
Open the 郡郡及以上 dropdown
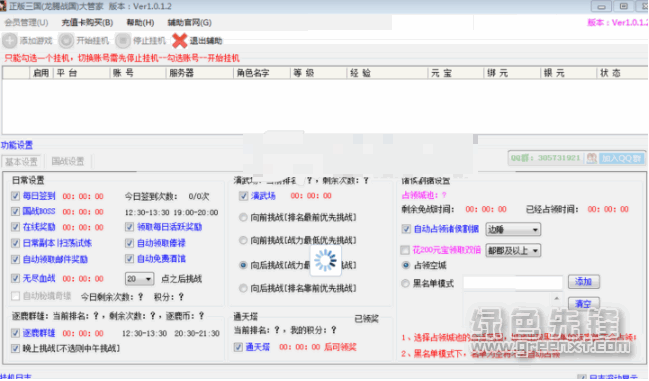click(513, 250)
